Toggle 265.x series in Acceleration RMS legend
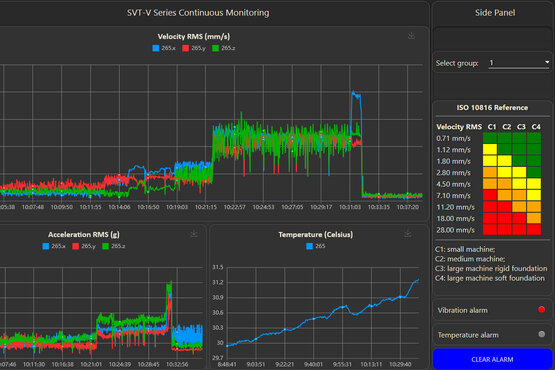 54,246
